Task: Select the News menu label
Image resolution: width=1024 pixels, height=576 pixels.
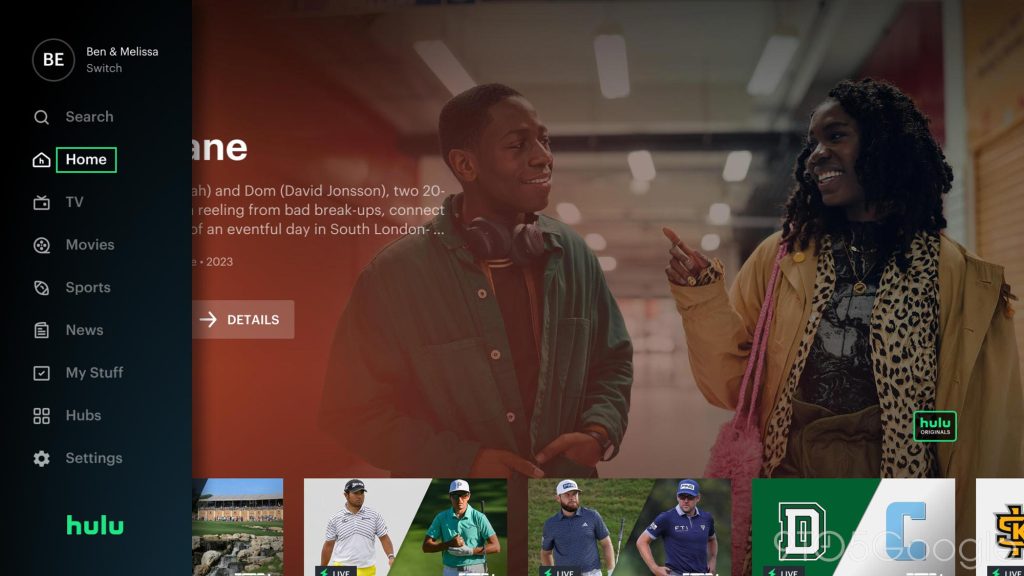Action: 84,330
